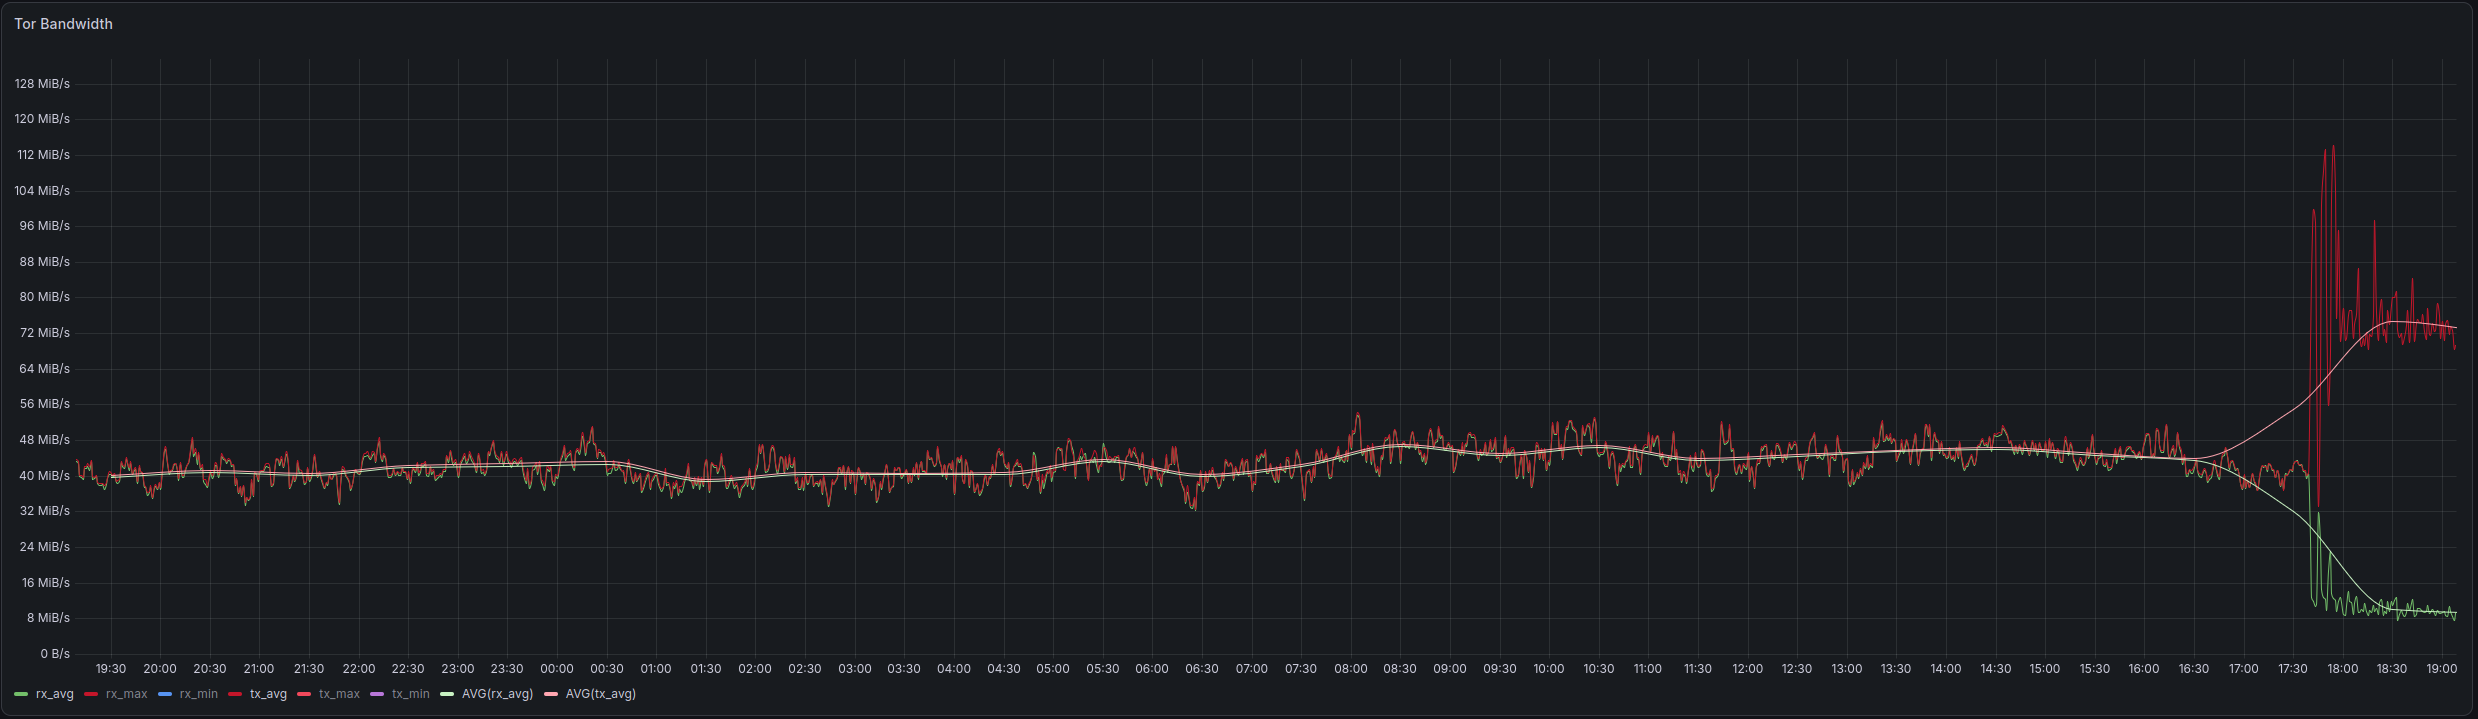The image size is (2478, 719).
Task: Open the Tor Bandwidth panel title menu
Action: (x=63, y=24)
